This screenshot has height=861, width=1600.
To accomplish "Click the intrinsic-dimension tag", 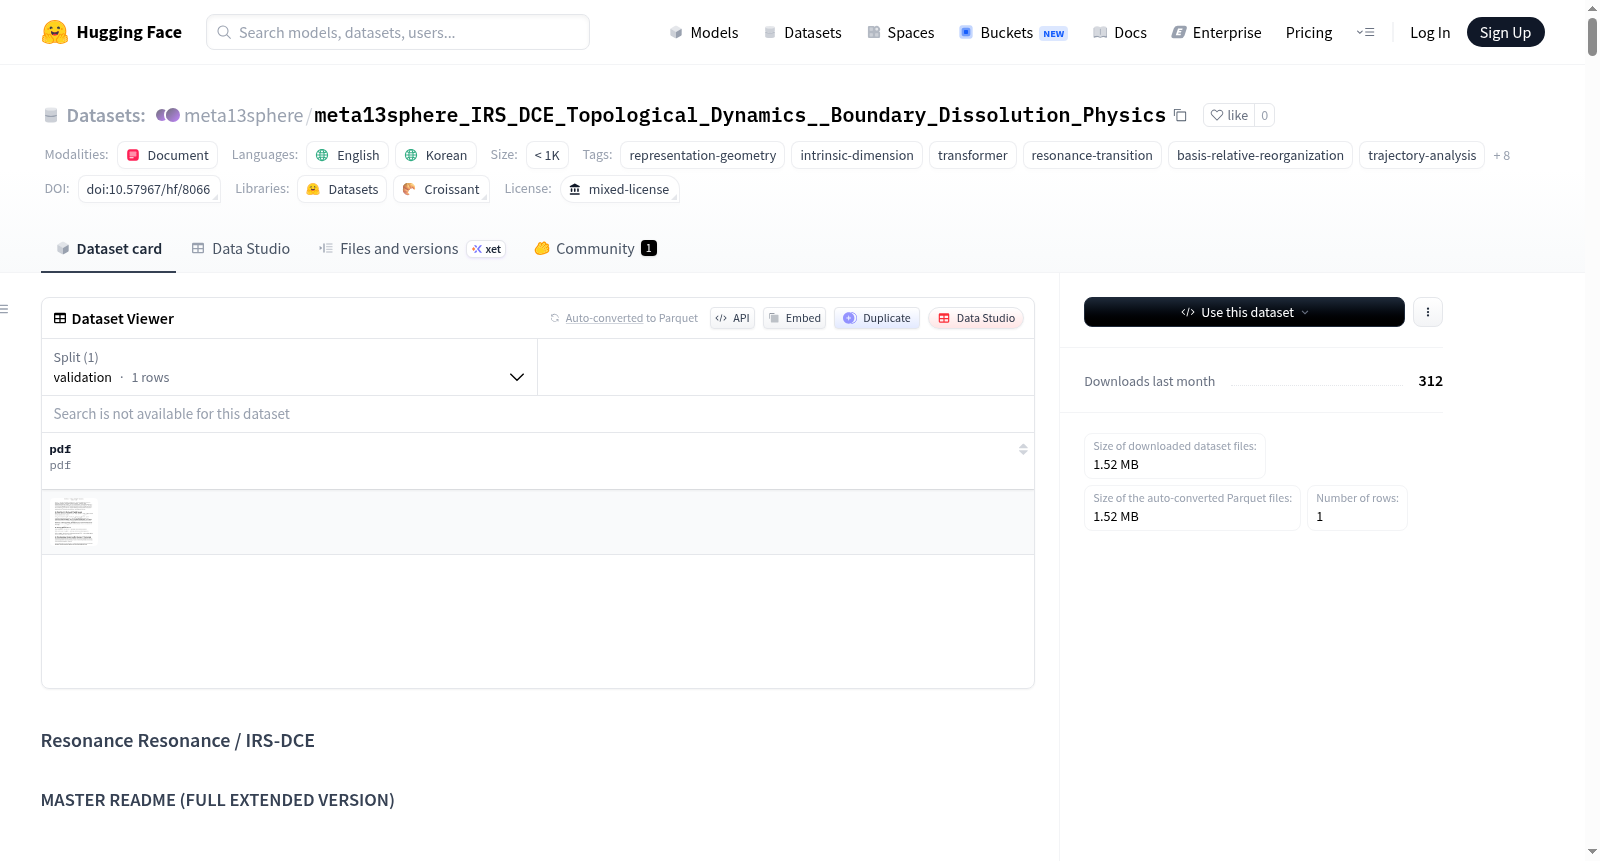I will pos(857,155).
